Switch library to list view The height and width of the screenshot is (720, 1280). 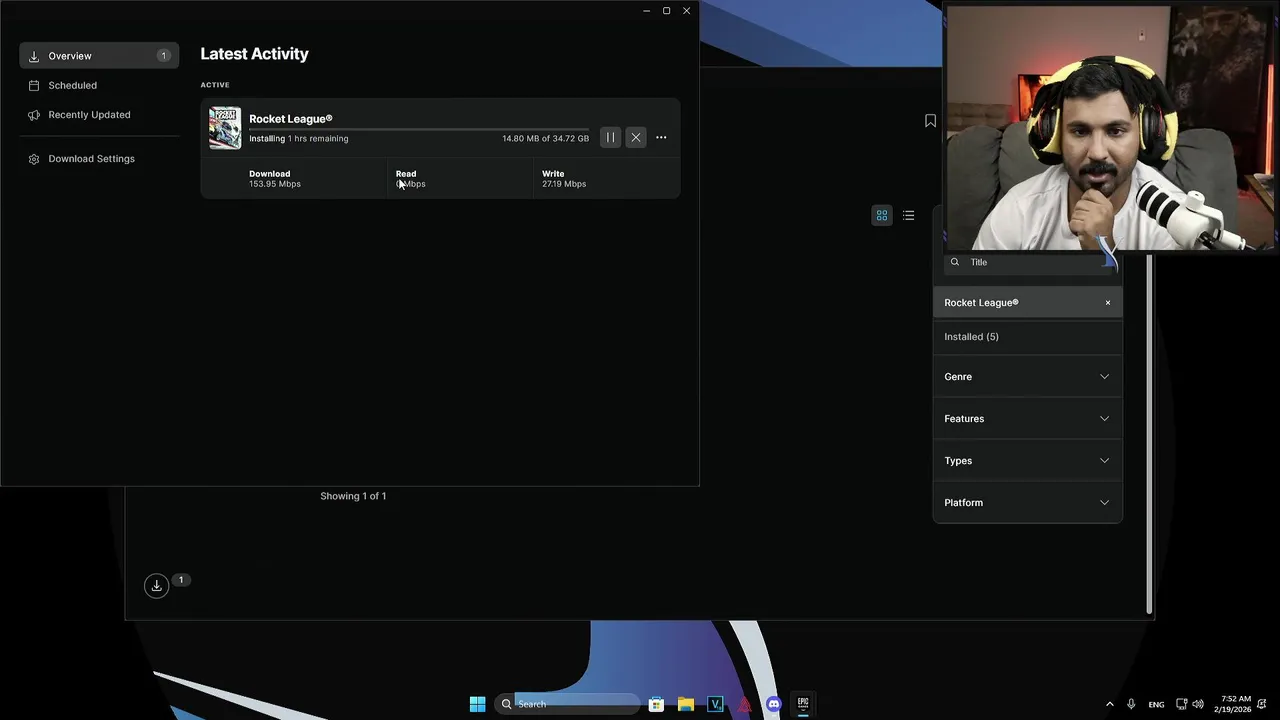pyautogui.click(x=908, y=215)
